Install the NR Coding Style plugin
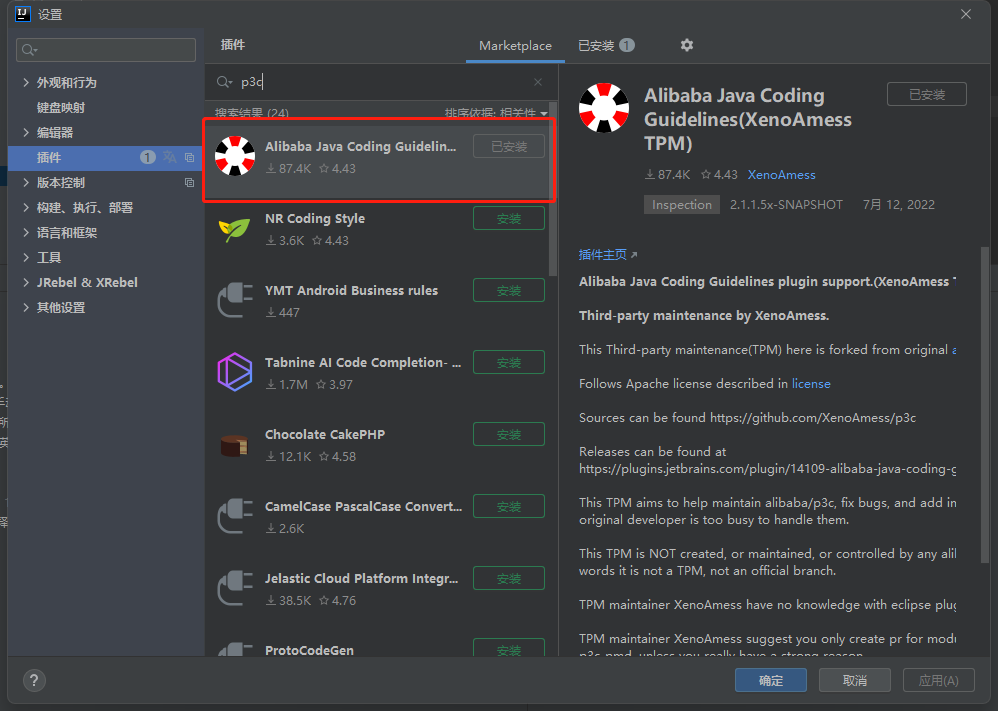The width and height of the screenshot is (998, 711). (509, 218)
